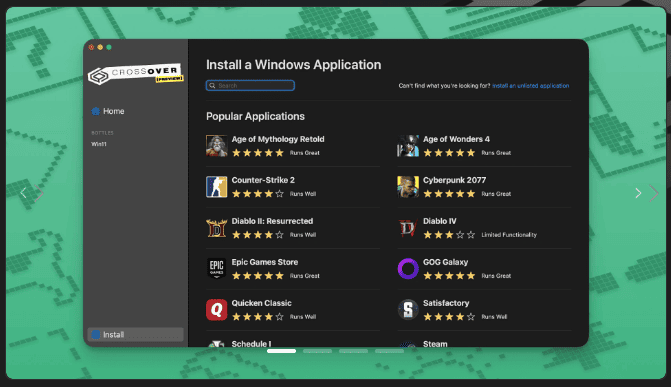
Task: Go to next slide with right chevron
Action: [x=638, y=193]
